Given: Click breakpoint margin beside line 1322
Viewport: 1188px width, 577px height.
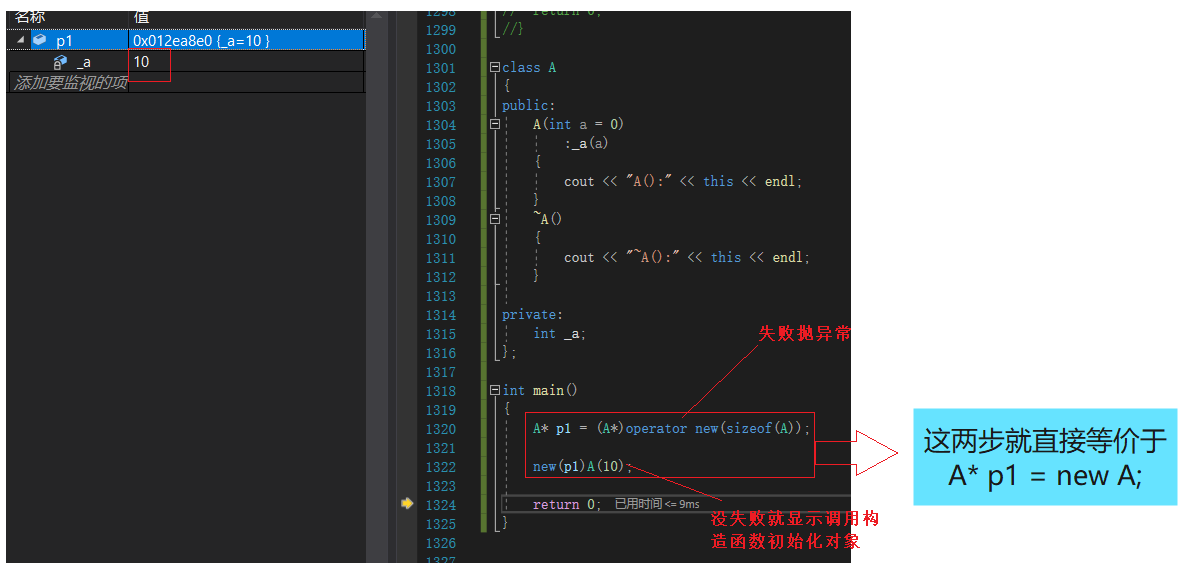Looking at the screenshot, I should pos(407,467).
